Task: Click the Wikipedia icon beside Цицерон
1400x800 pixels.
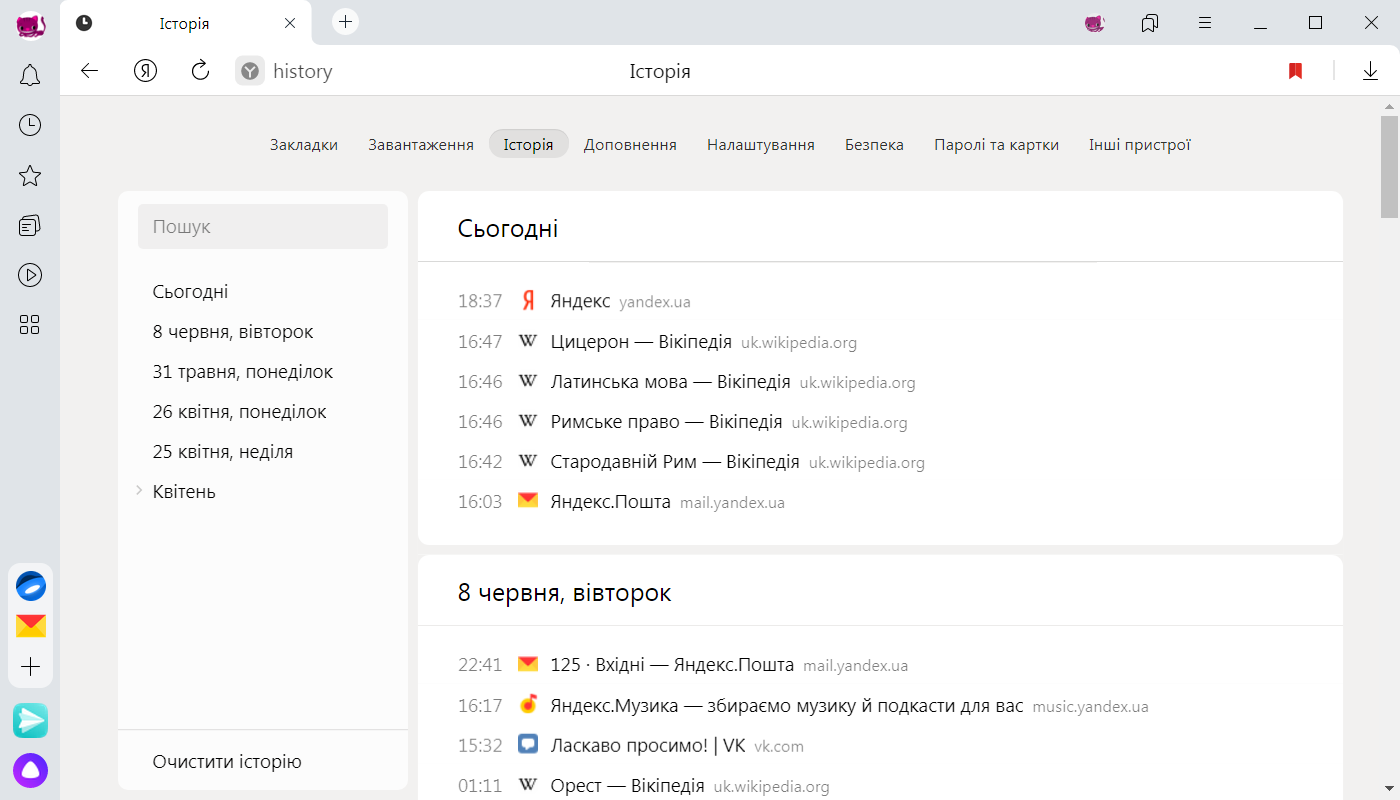Action: 528,341
